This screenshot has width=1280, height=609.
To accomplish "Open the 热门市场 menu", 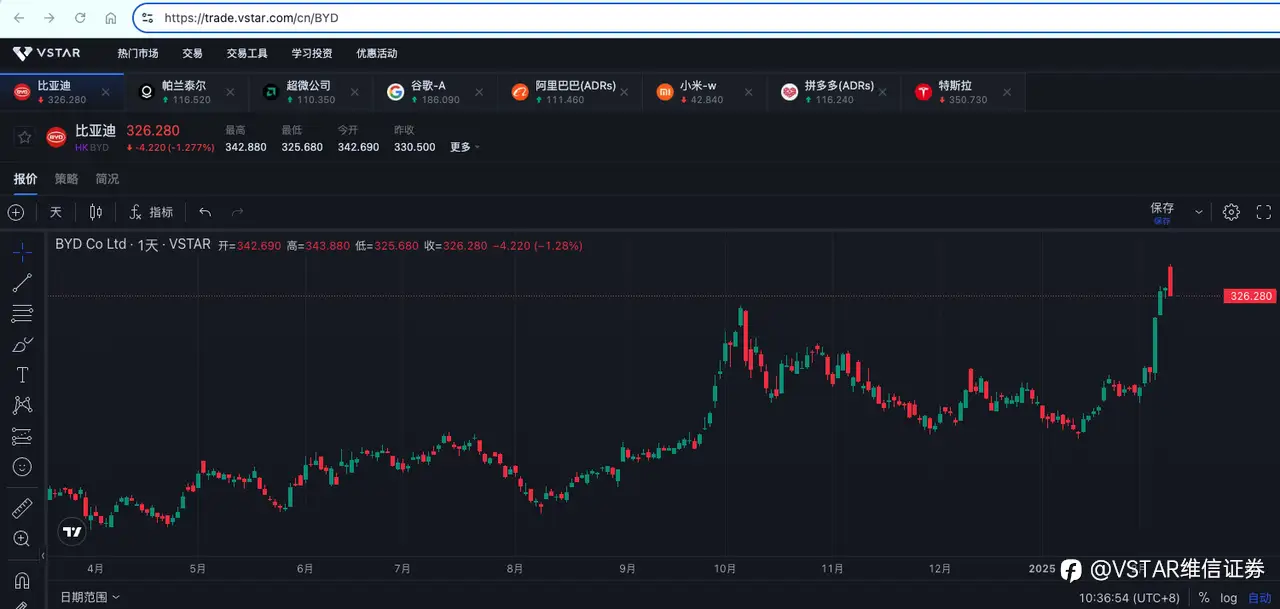I will (x=138, y=53).
